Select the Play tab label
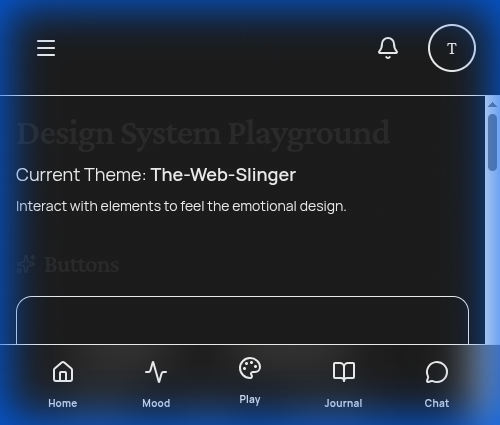 (x=250, y=399)
